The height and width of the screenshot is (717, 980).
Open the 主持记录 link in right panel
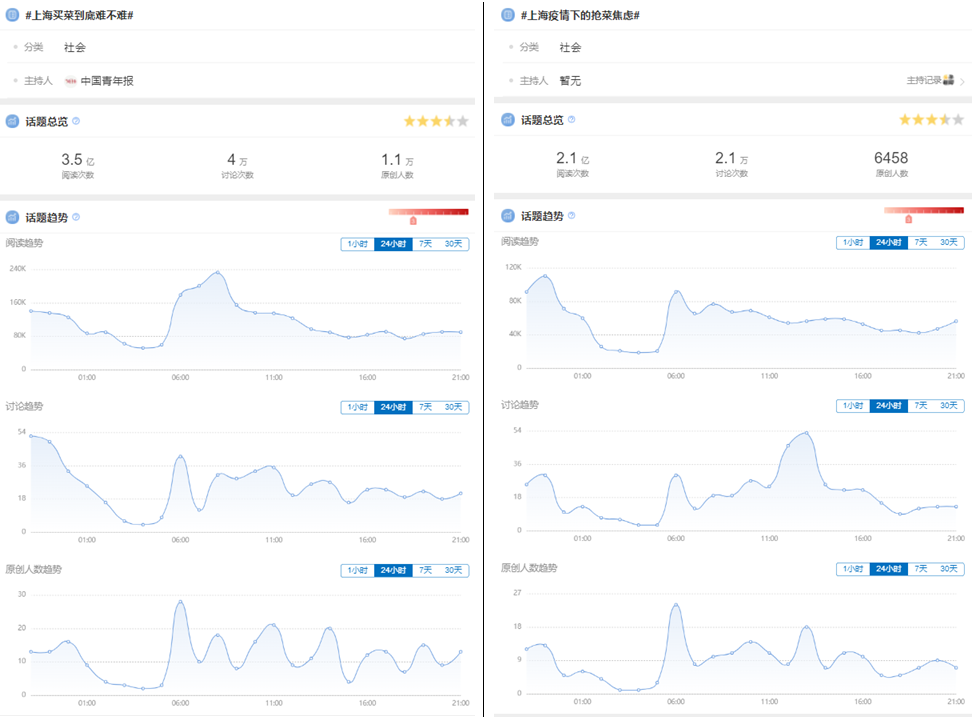click(924, 80)
